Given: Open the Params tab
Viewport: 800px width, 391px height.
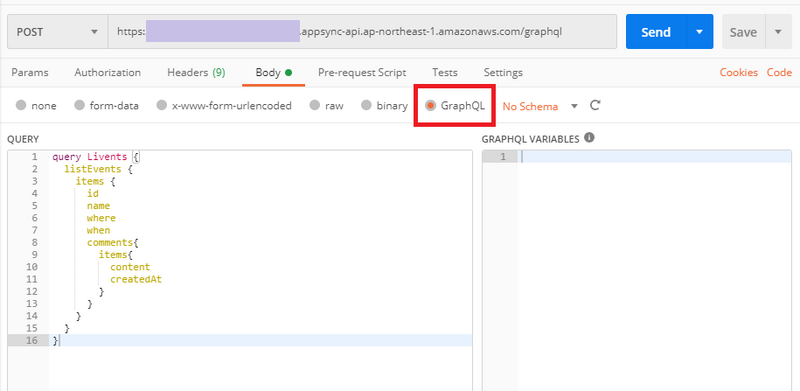Looking at the screenshot, I should 30,72.
